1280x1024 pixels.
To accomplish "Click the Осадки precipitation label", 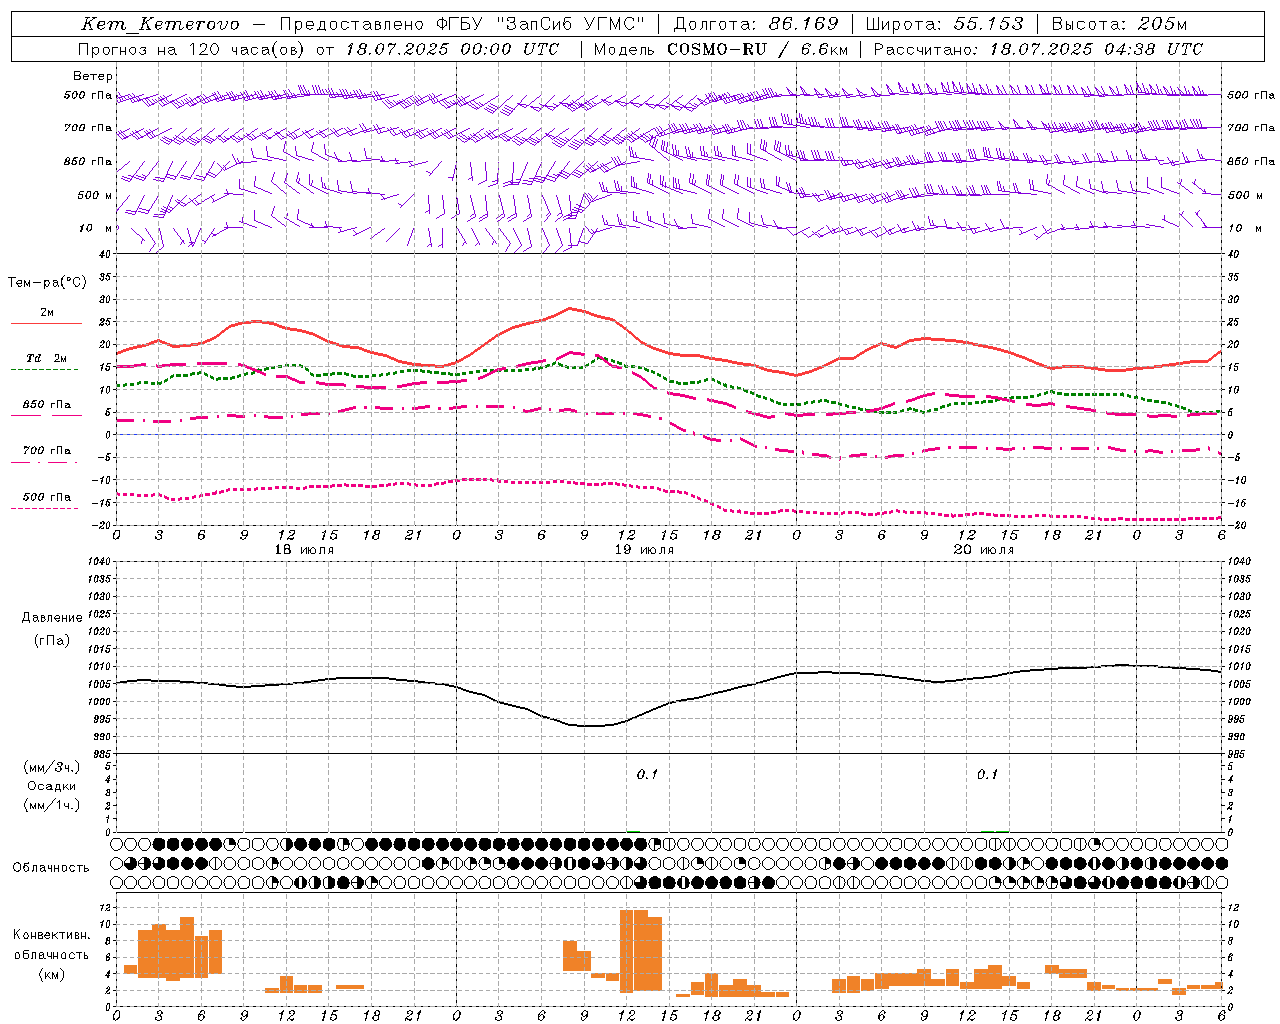I will point(51,786).
